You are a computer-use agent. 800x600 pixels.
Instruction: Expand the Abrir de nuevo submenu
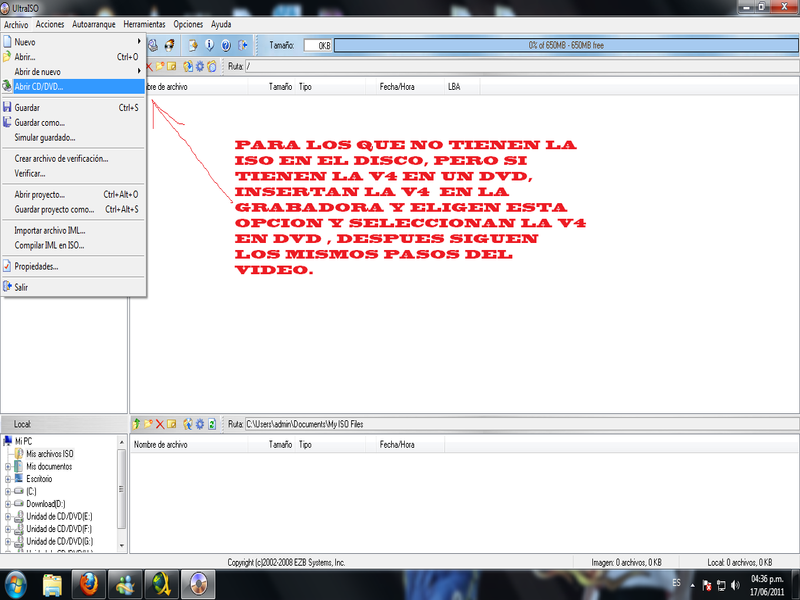139,71
